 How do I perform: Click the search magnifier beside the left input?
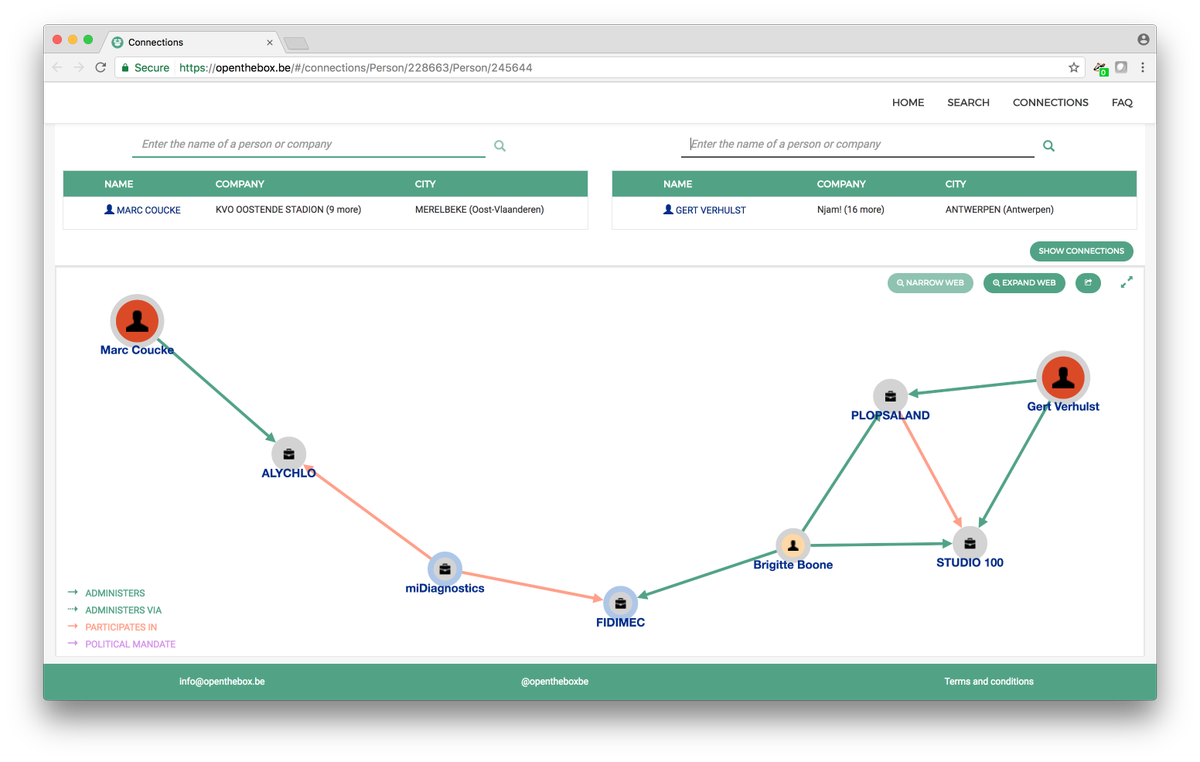[x=499, y=145]
